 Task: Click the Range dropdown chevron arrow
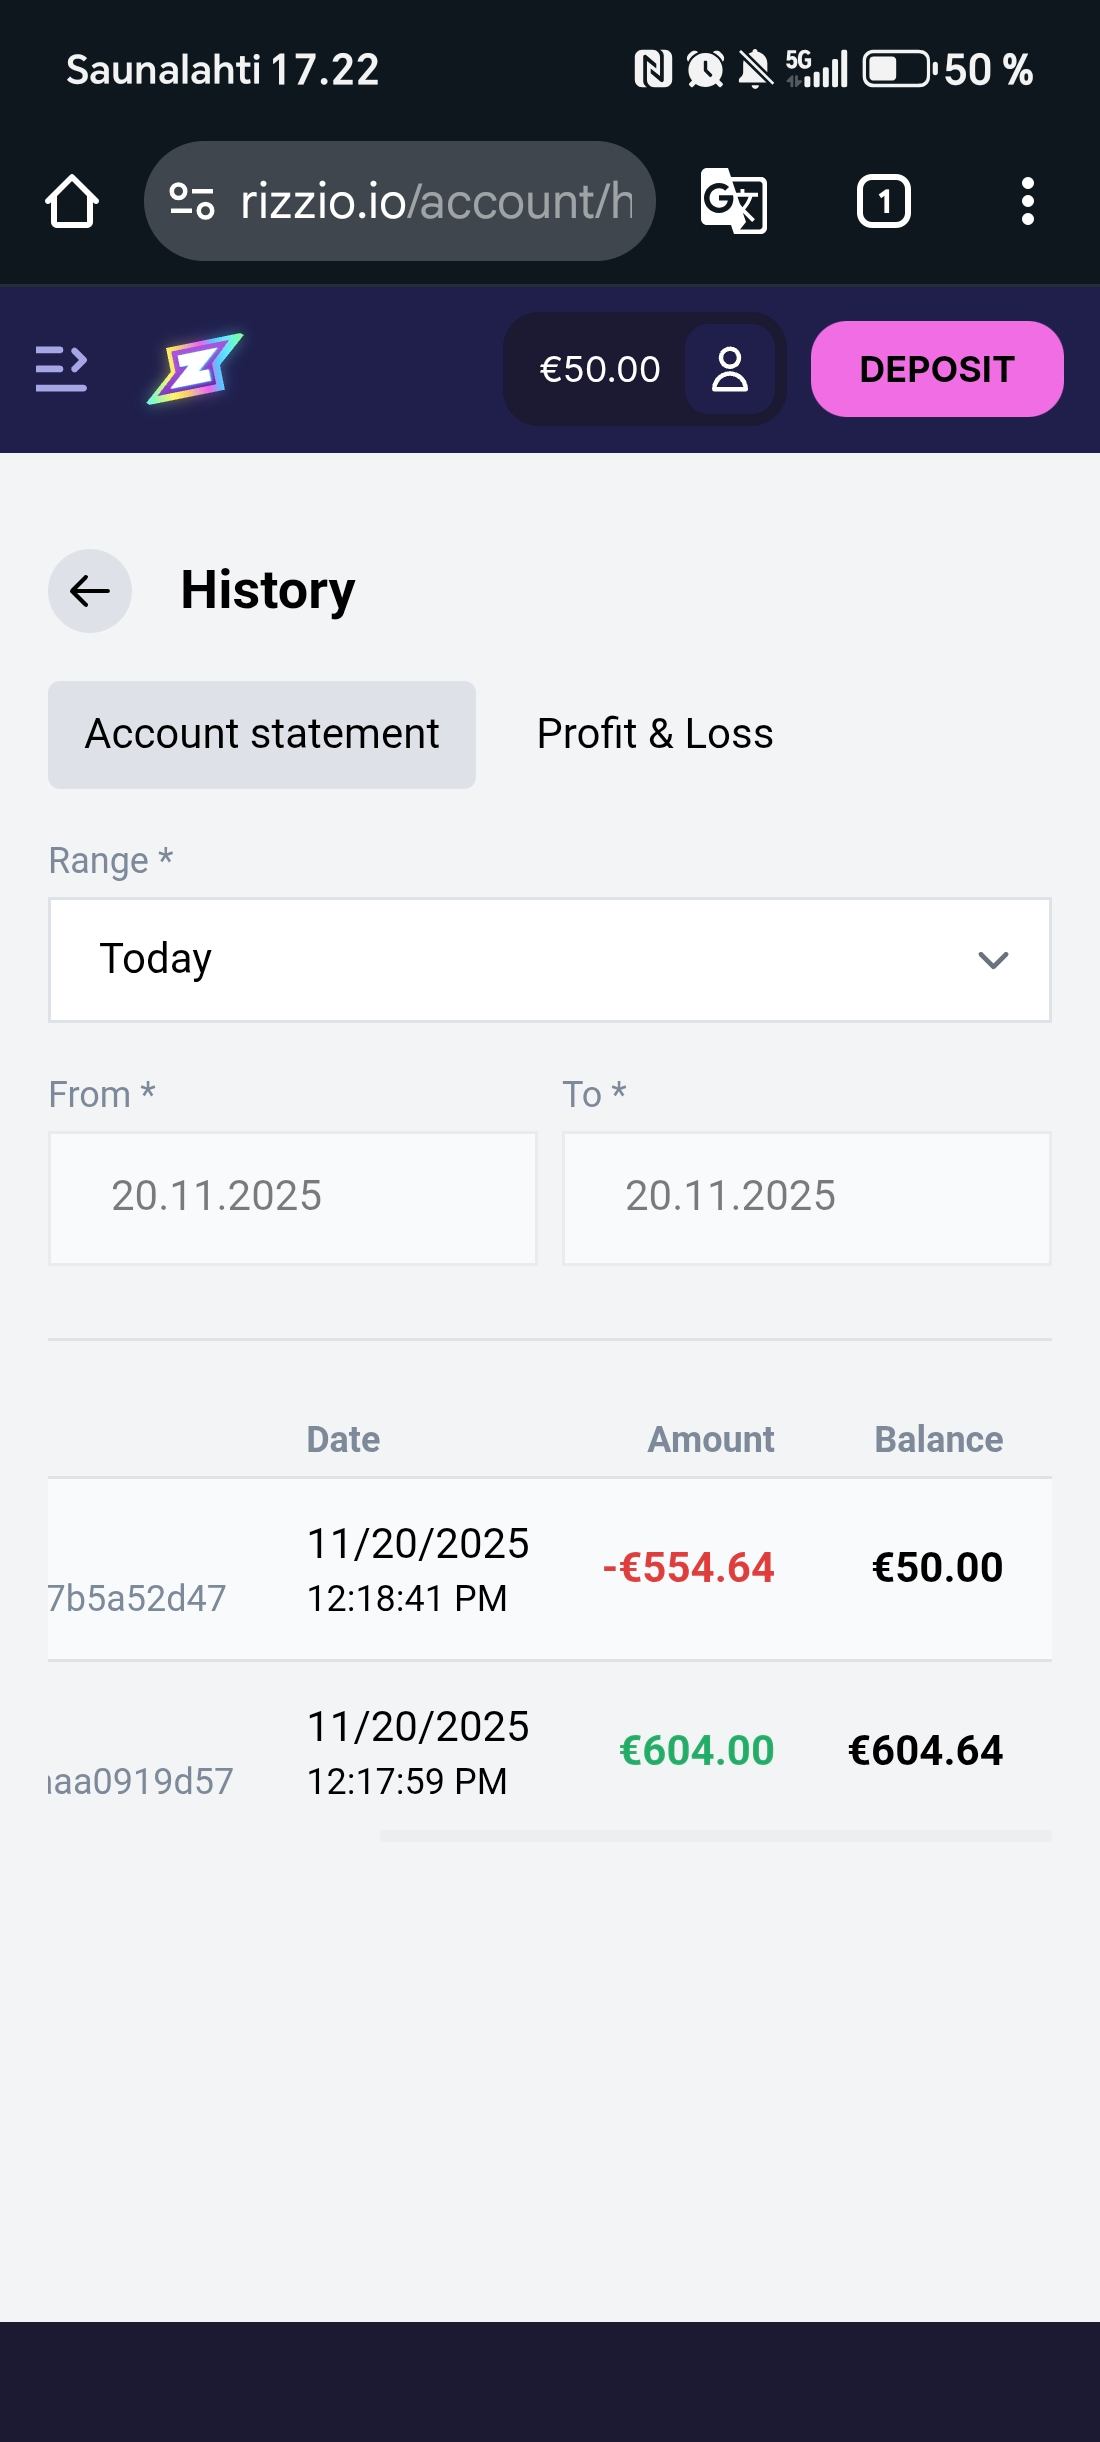(993, 961)
